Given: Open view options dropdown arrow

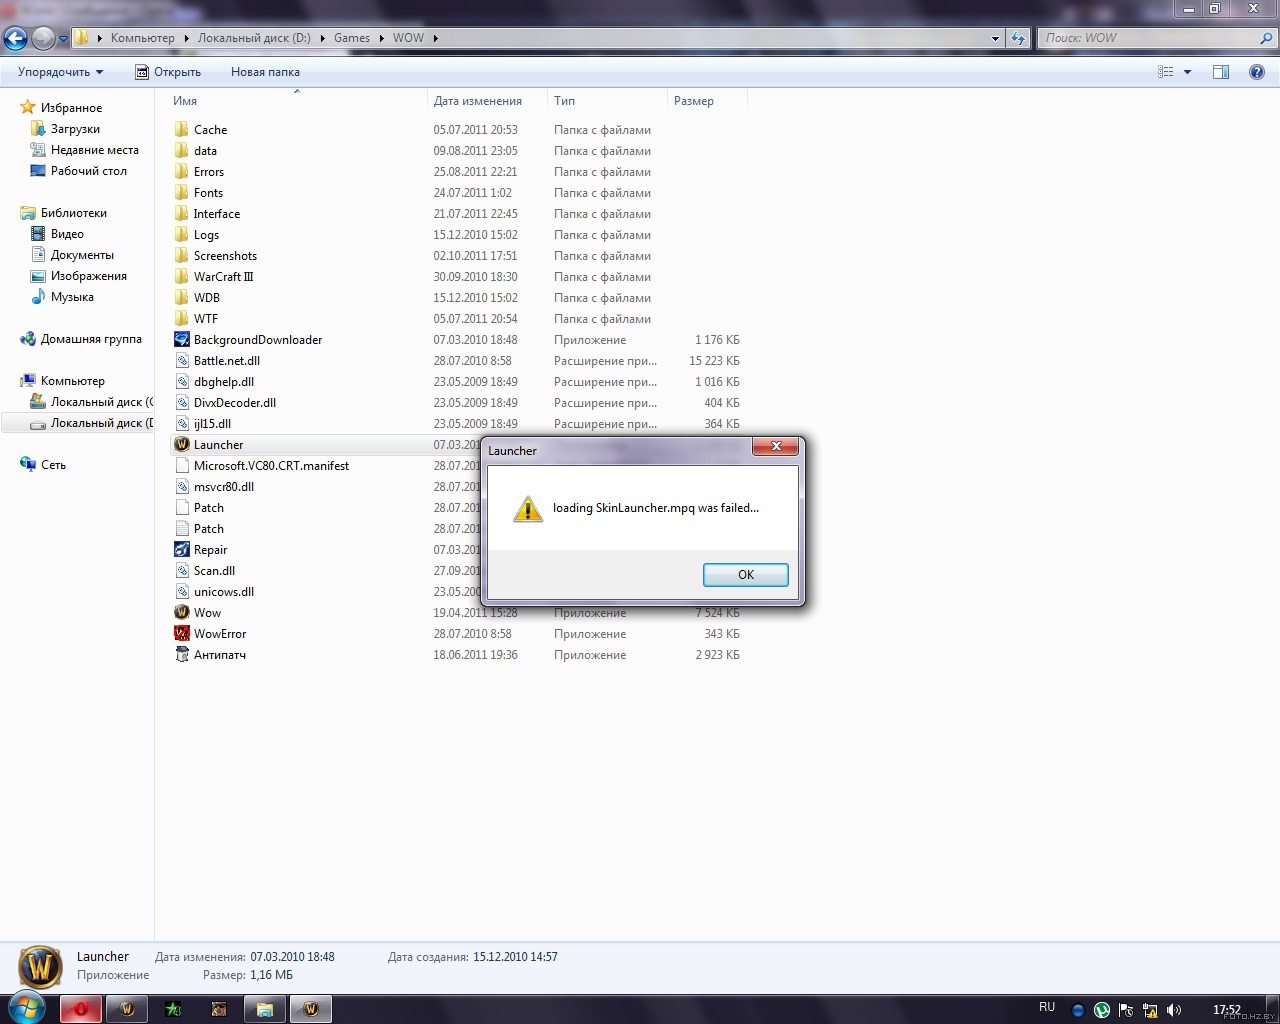Looking at the screenshot, I should coord(1188,72).
